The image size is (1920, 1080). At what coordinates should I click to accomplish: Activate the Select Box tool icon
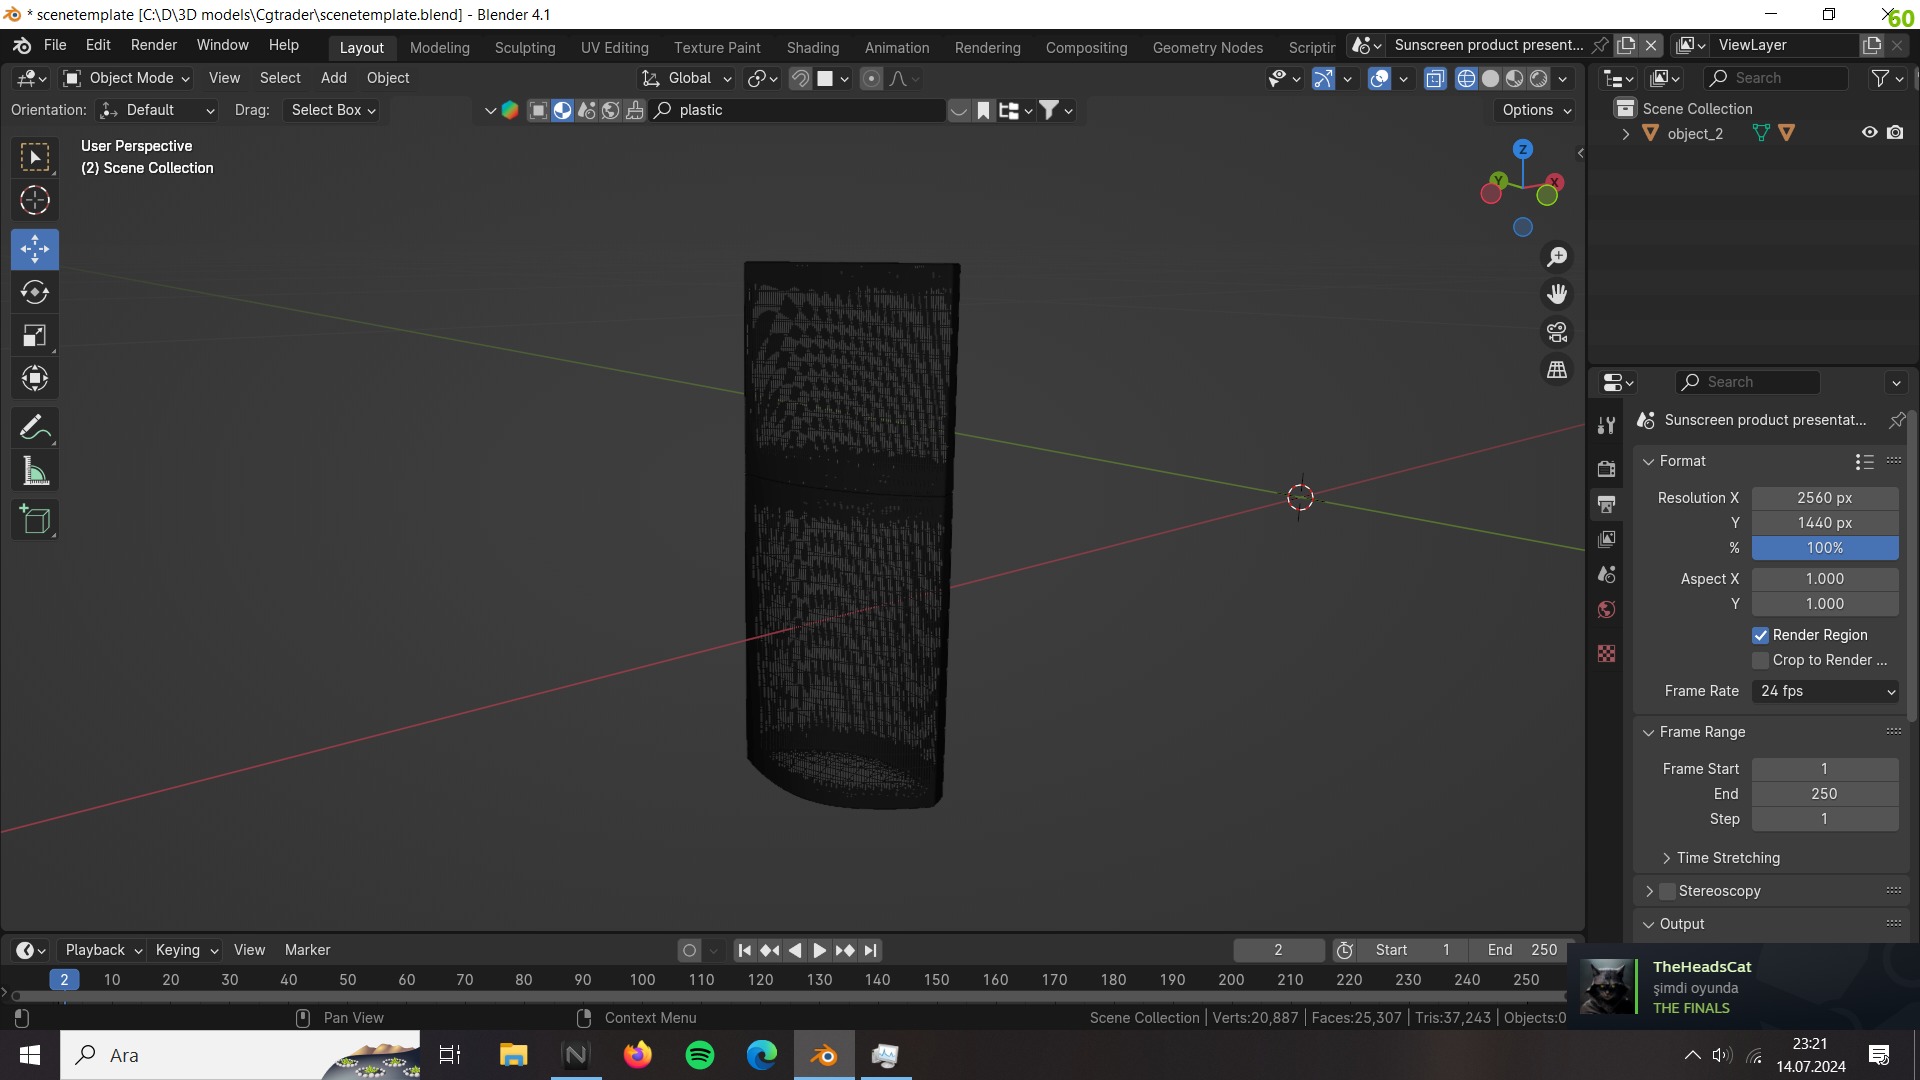pyautogui.click(x=35, y=157)
